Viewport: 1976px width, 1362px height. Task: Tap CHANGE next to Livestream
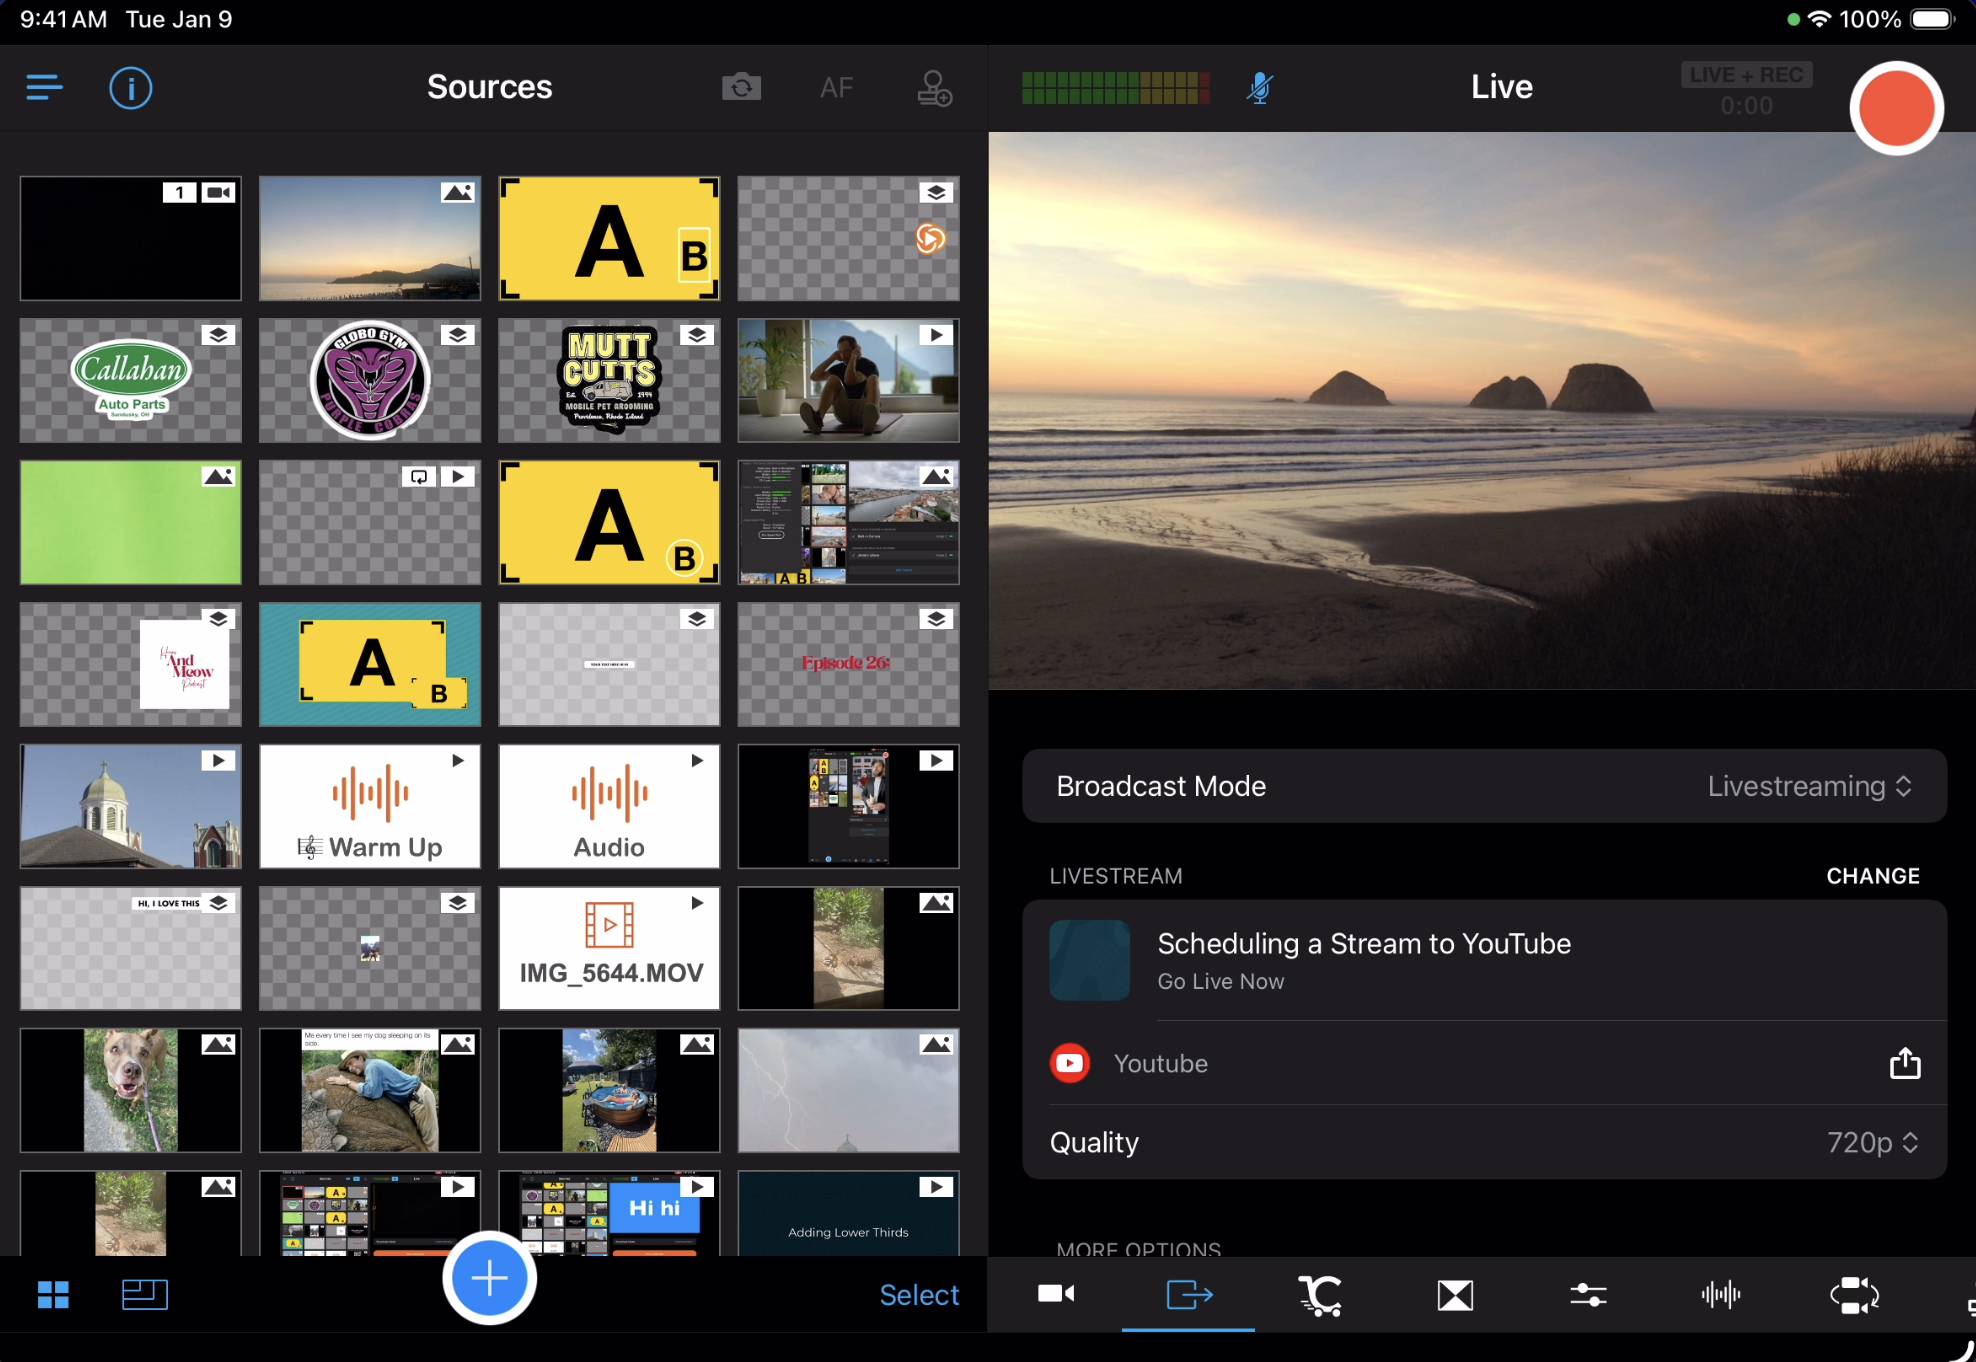click(x=1872, y=876)
